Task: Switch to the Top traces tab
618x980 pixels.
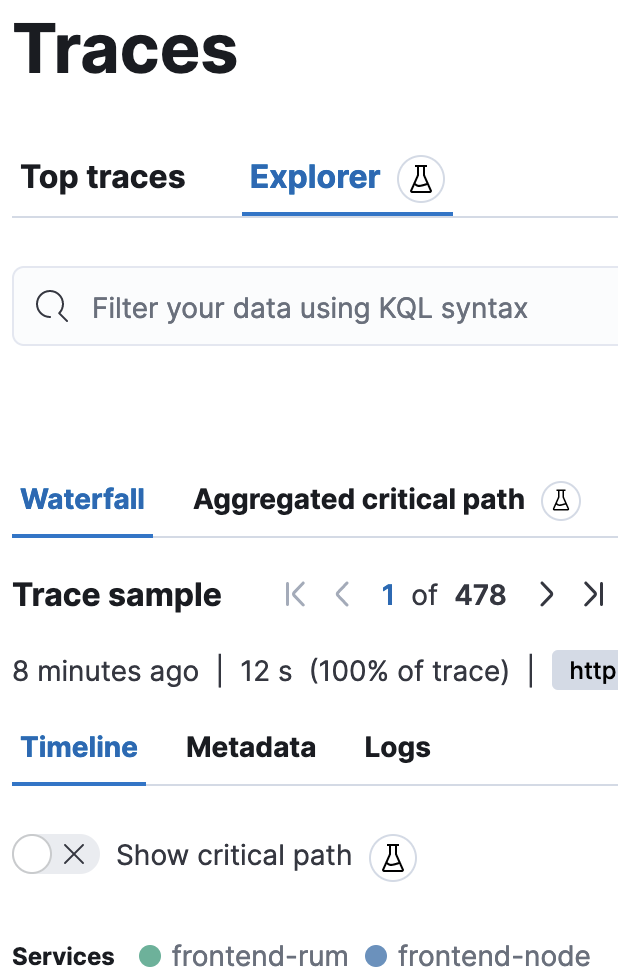Action: (102, 178)
